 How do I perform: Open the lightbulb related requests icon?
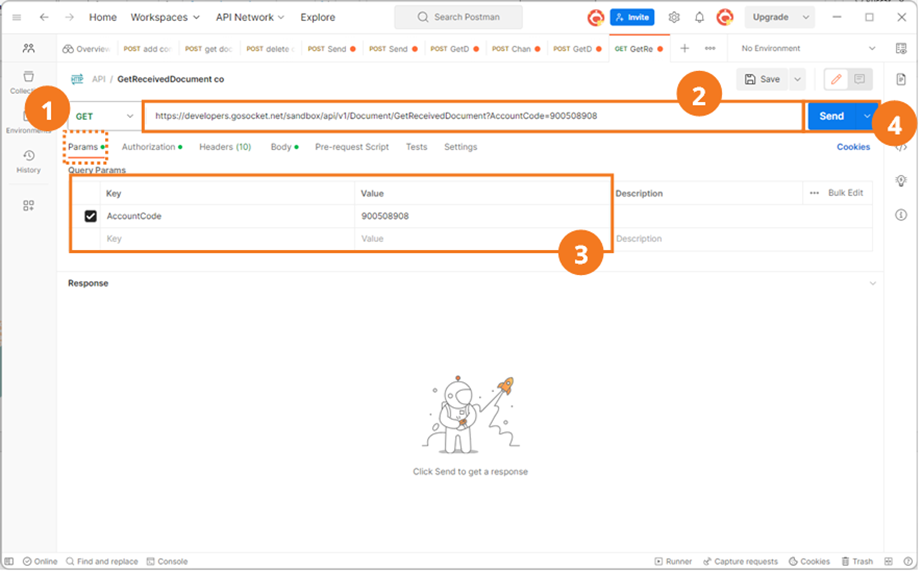click(901, 181)
